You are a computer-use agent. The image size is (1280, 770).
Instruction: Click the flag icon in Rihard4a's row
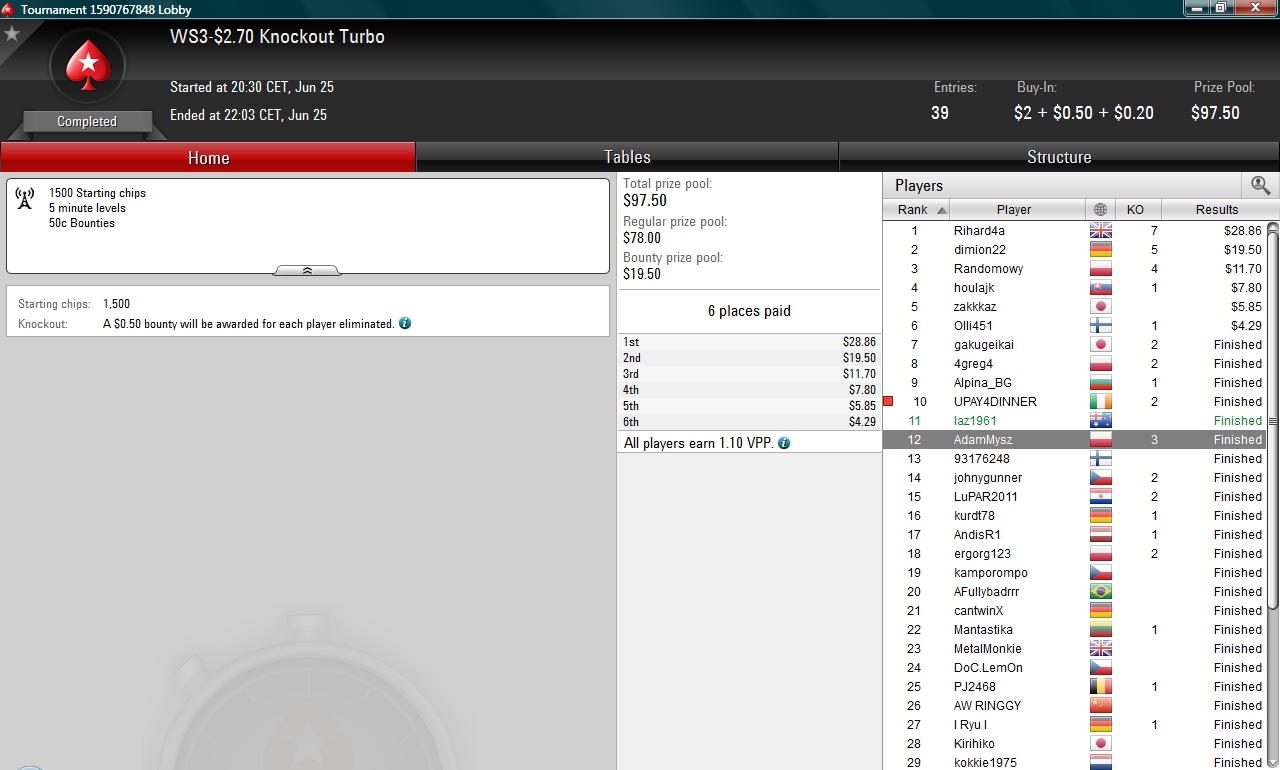click(1100, 231)
